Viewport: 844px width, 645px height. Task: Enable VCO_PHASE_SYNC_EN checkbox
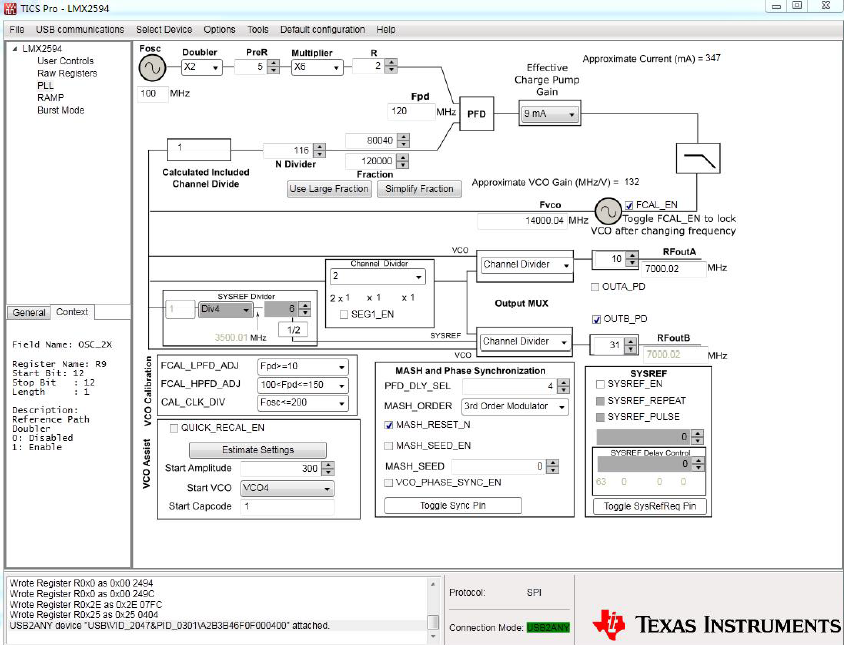click(x=389, y=483)
